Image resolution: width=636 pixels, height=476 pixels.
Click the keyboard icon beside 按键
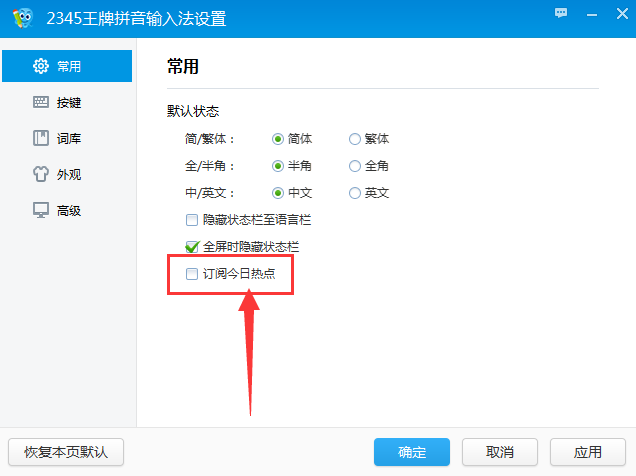[x=41, y=102]
